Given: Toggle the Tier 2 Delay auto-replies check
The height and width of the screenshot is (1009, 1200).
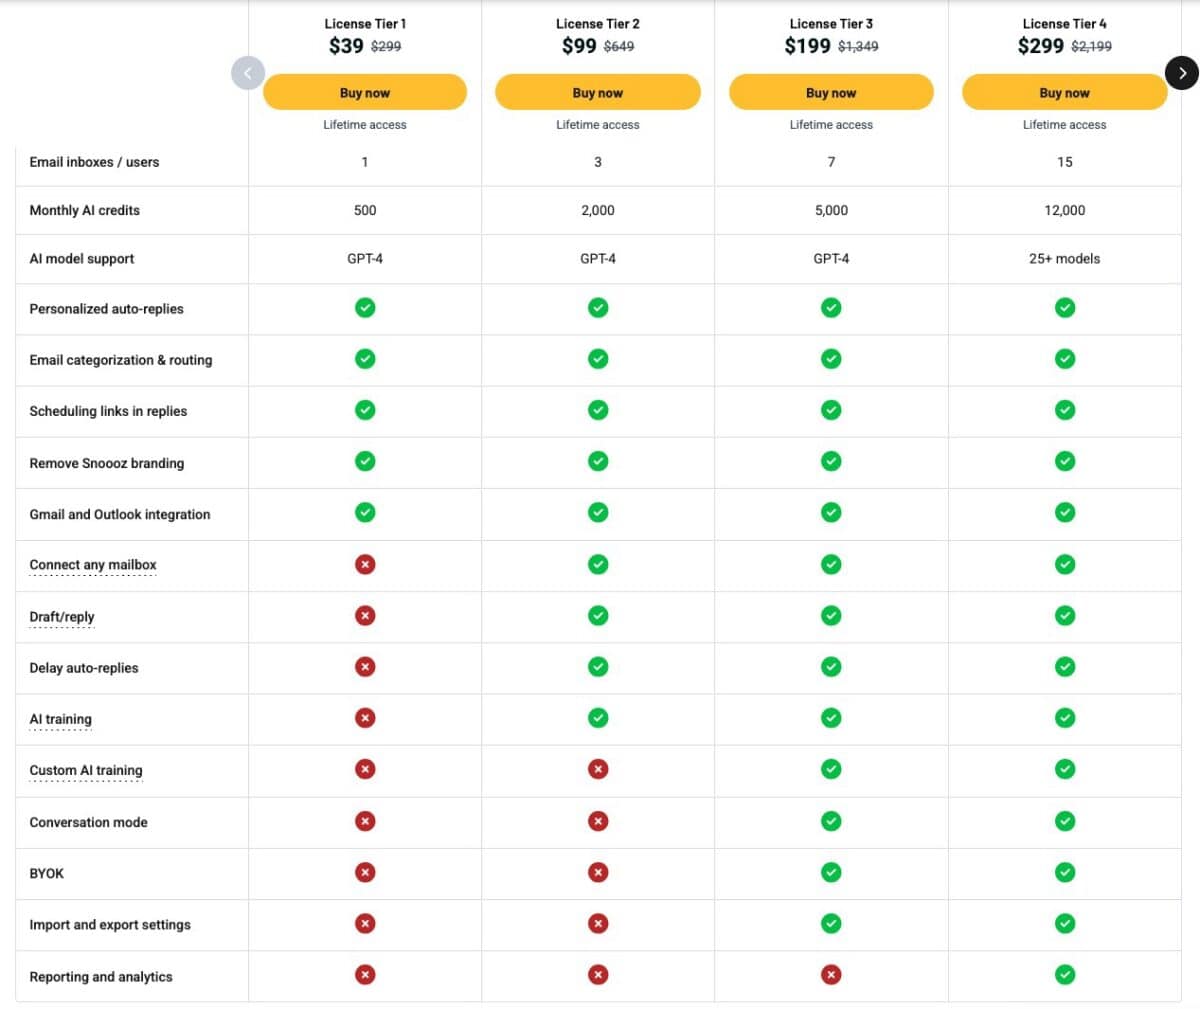Looking at the screenshot, I should 597,666.
